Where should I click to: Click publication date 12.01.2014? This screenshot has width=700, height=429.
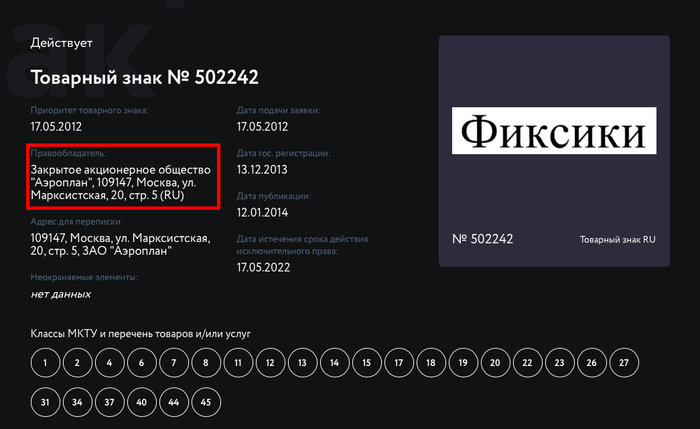262,212
